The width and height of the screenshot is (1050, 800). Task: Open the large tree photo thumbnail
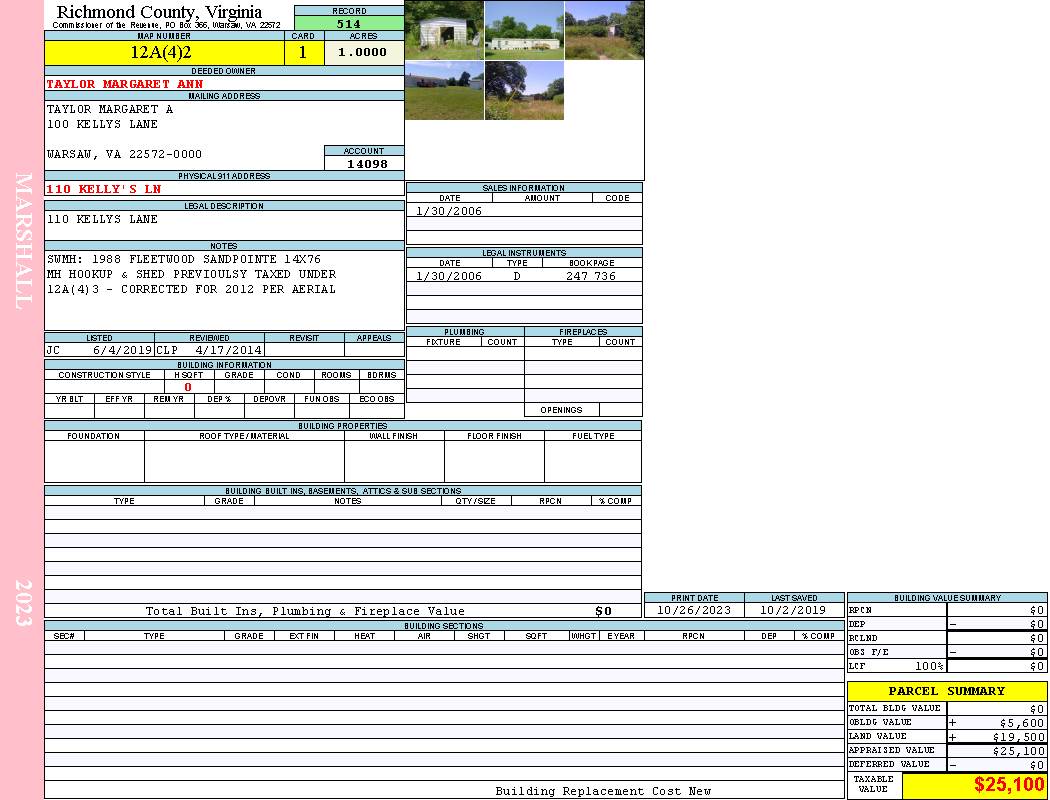[524, 91]
